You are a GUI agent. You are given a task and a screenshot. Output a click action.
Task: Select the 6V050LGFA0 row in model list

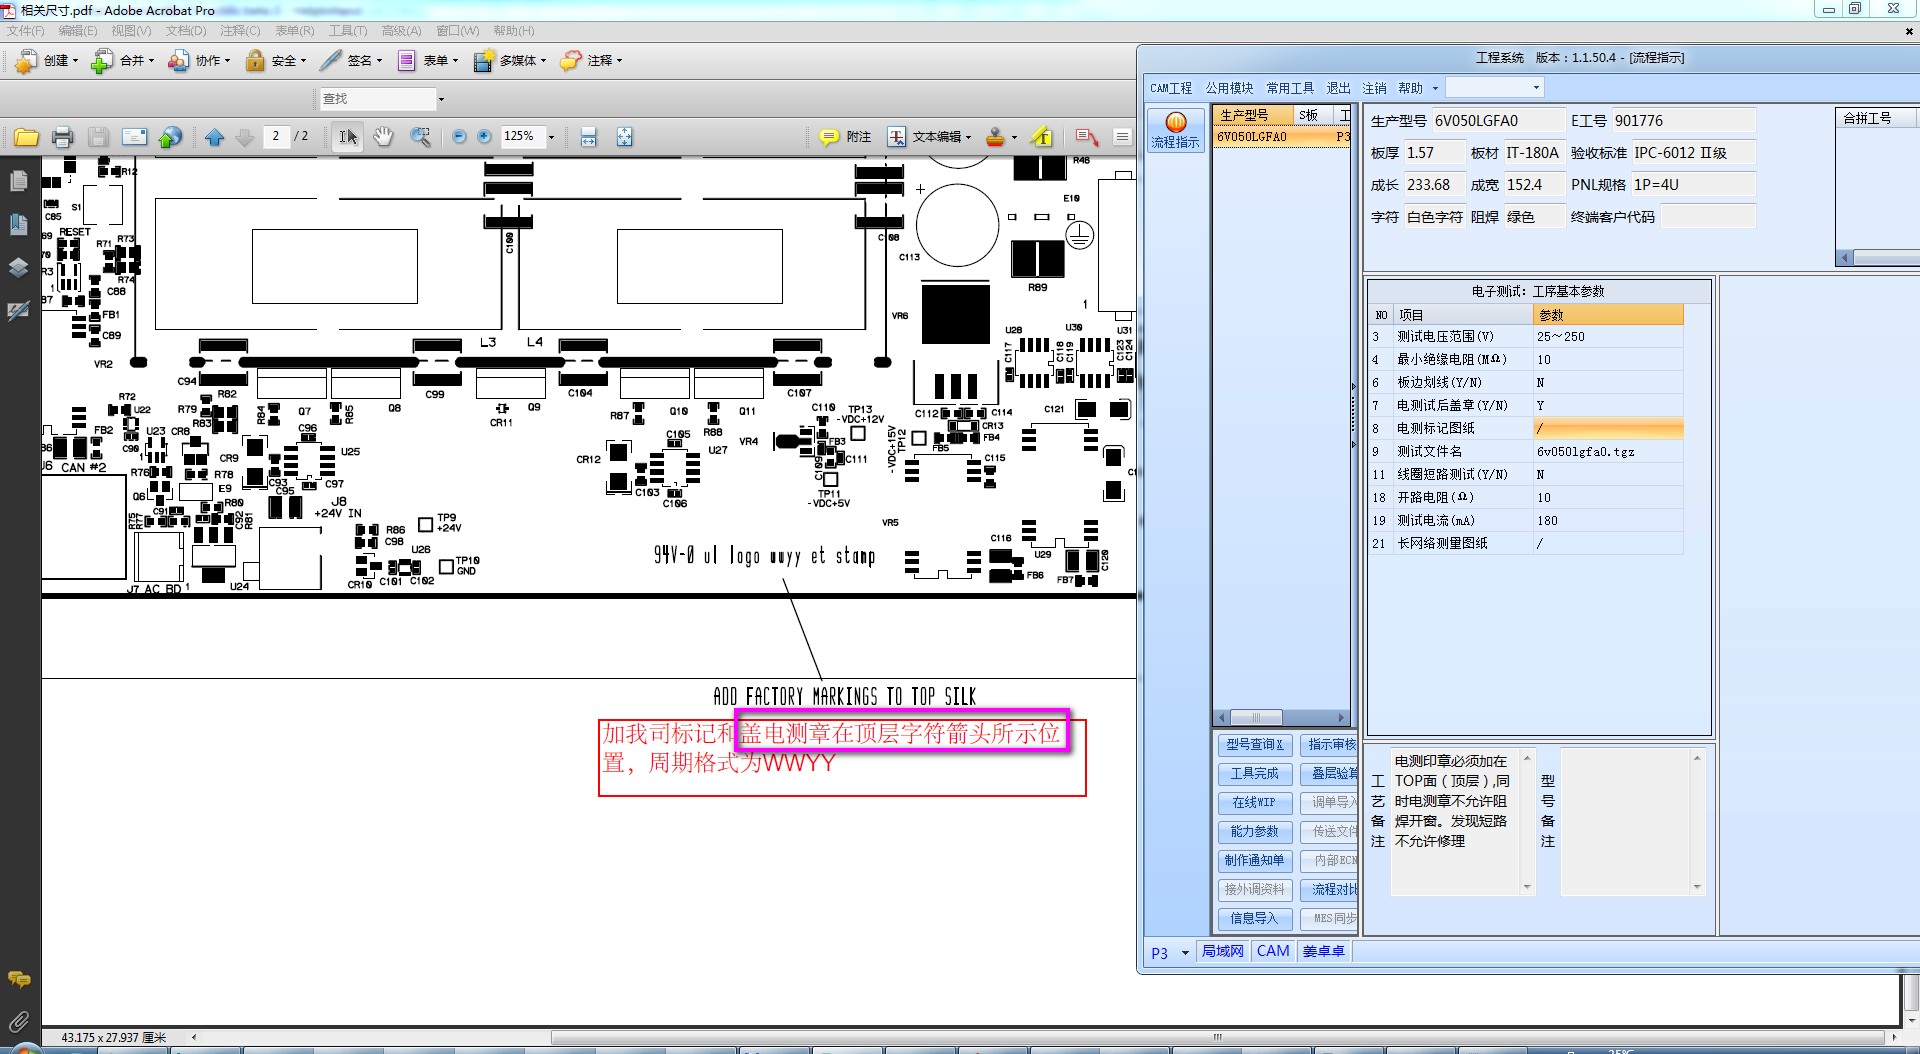tap(1282, 137)
